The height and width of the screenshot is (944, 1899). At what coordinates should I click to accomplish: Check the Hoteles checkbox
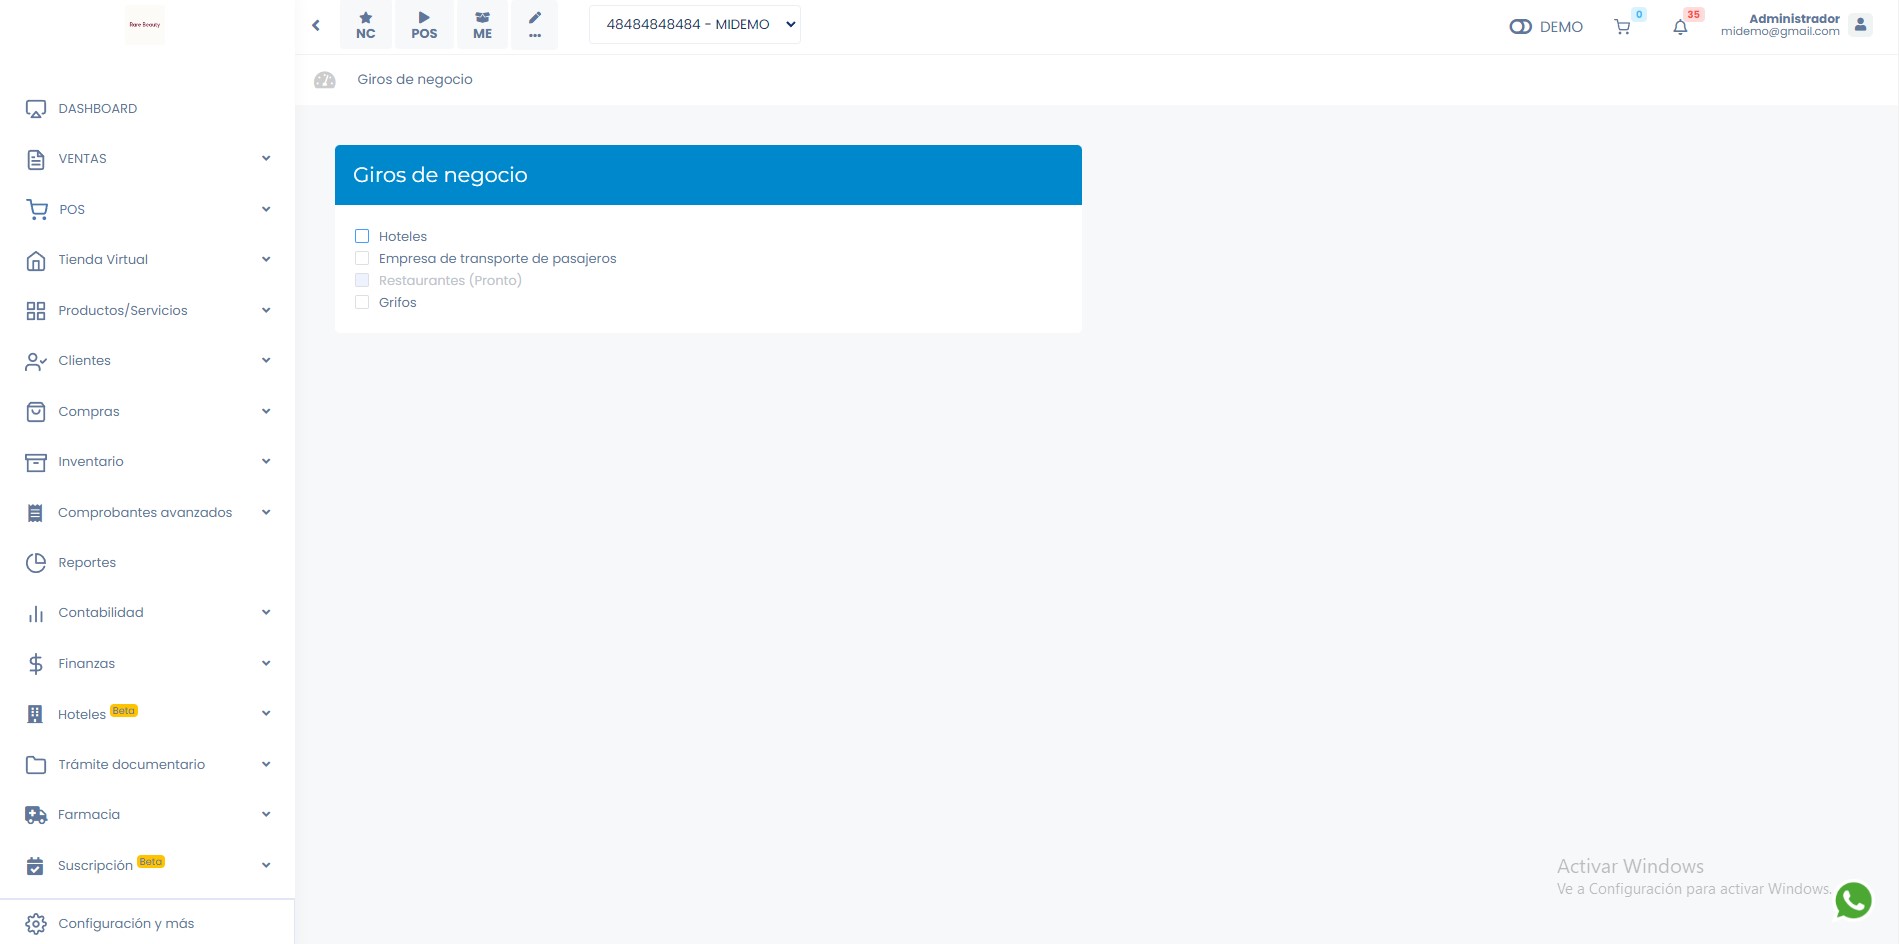pyautogui.click(x=362, y=236)
